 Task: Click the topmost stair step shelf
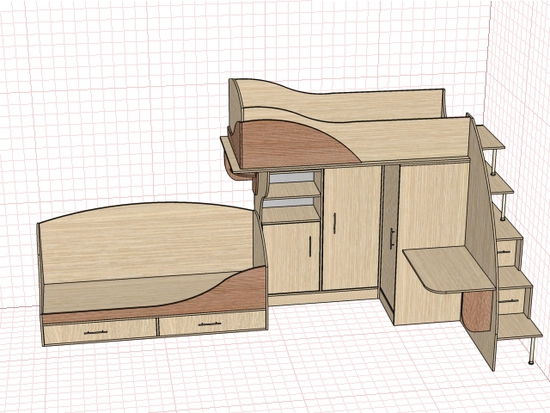click(491, 138)
